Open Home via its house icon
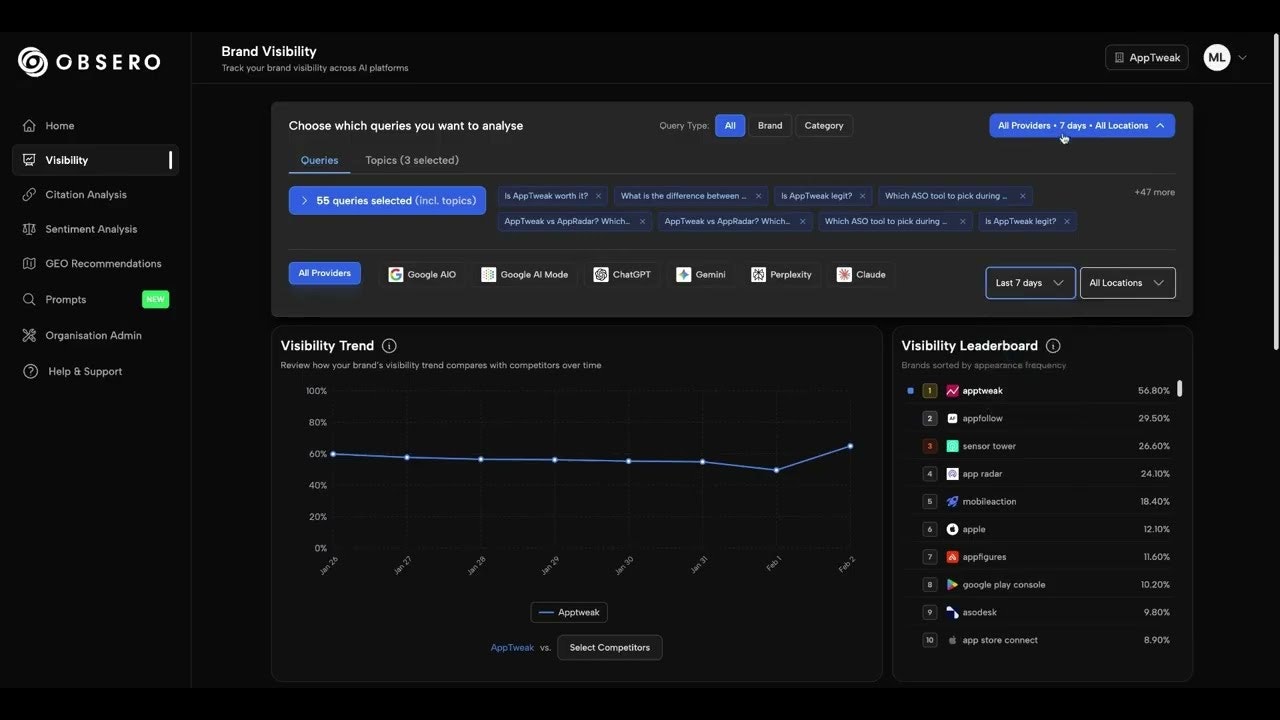This screenshot has height=720, width=1280. point(29,126)
